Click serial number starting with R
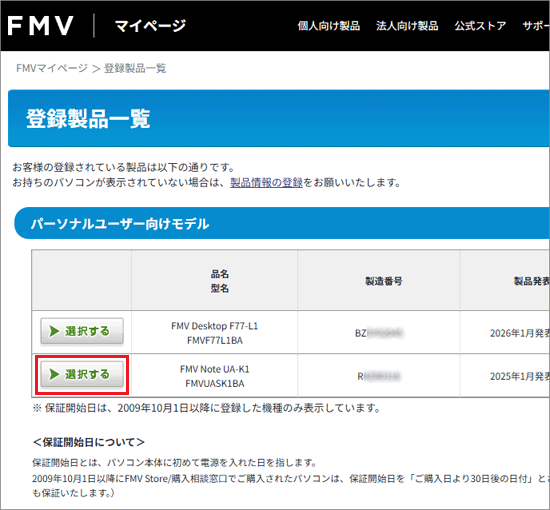Image resolution: width=550 pixels, height=510 pixels. click(379, 376)
